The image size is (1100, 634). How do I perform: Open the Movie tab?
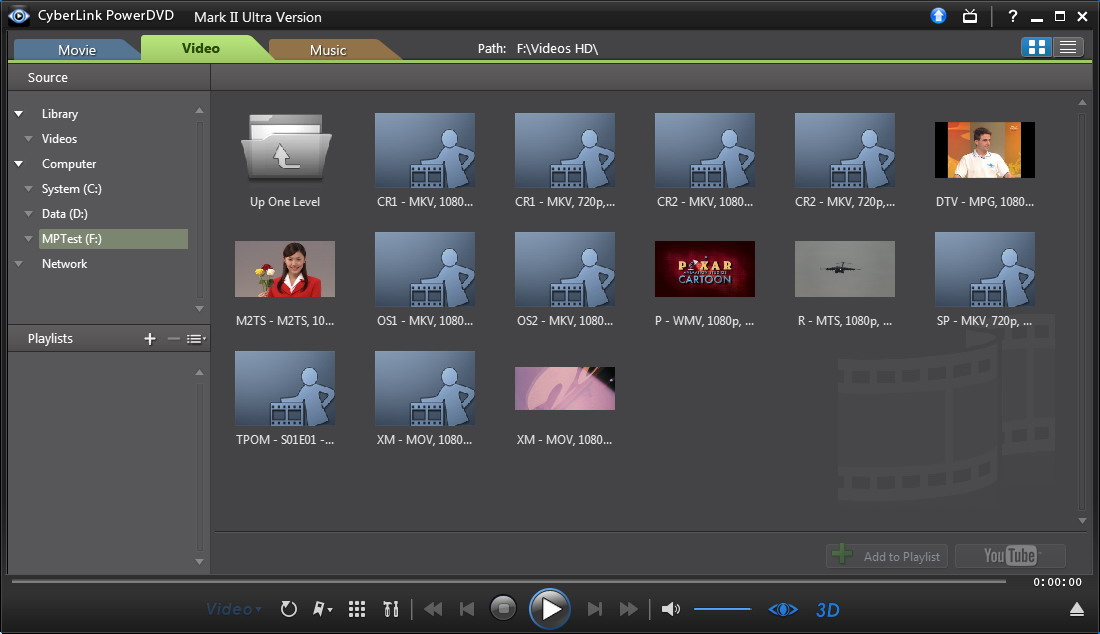tap(76, 50)
